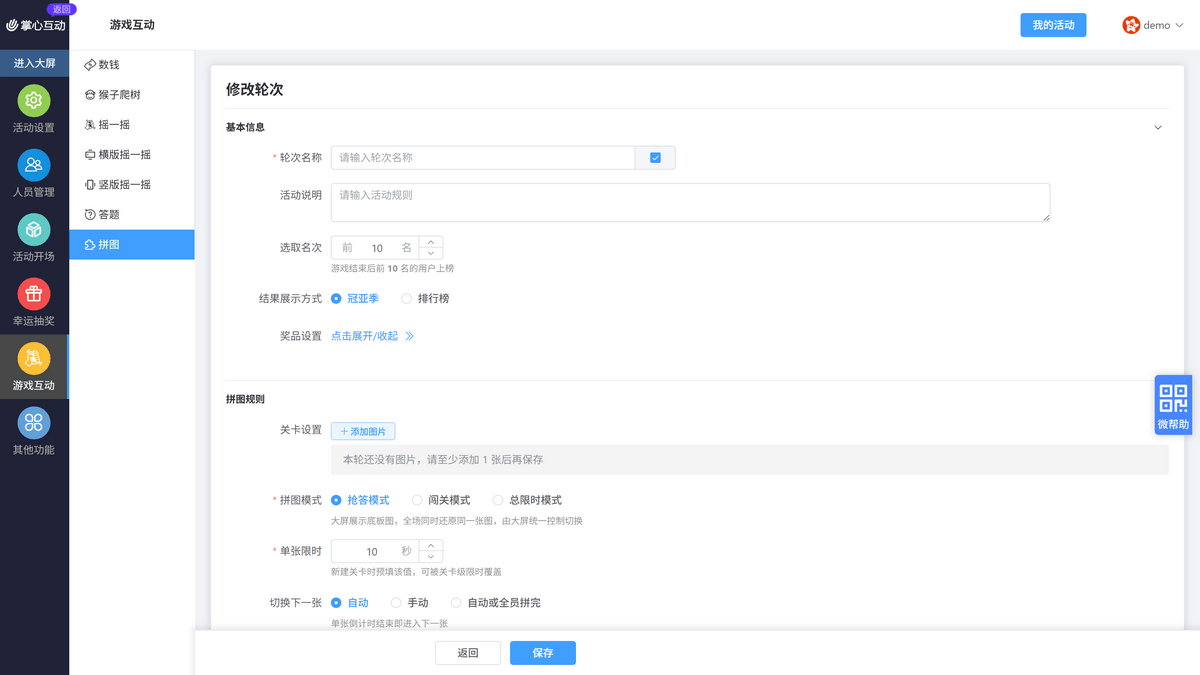
Task: Click the 横版摇一摇 game icon
Action: pos(90,154)
